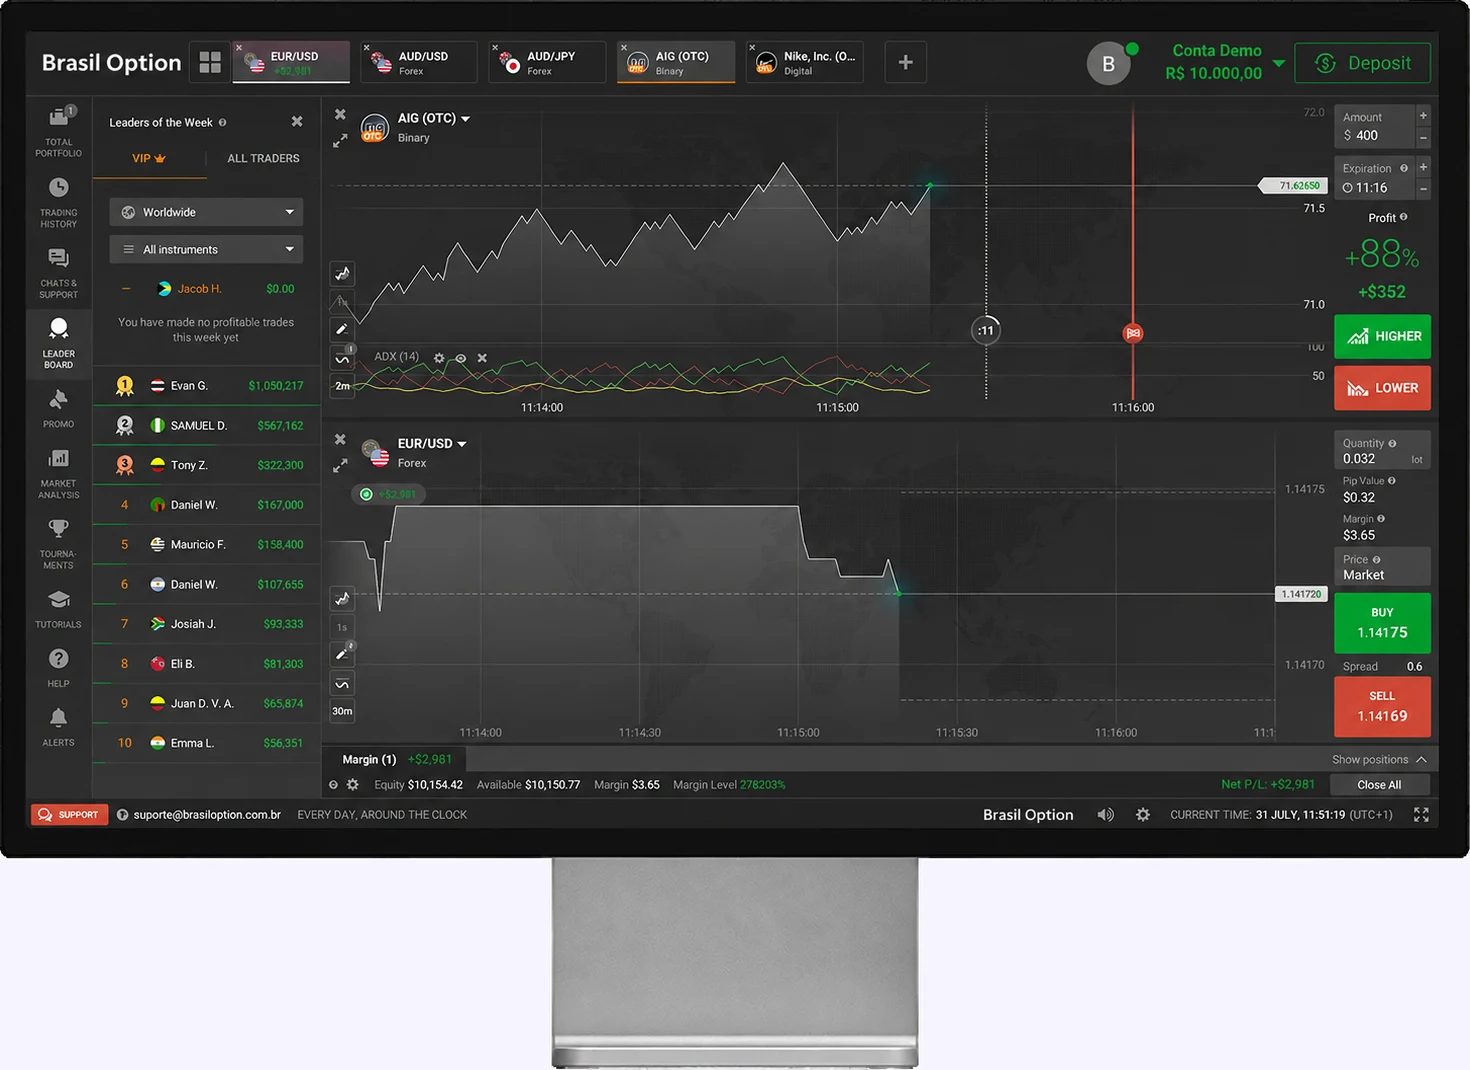
Task: Open the asset grid layout icon
Action: pyautogui.click(x=210, y=62)
